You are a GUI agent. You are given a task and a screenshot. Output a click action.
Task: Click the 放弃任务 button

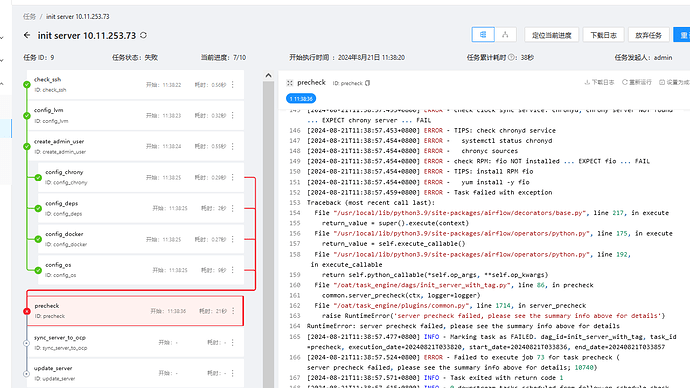click(649, 35)
